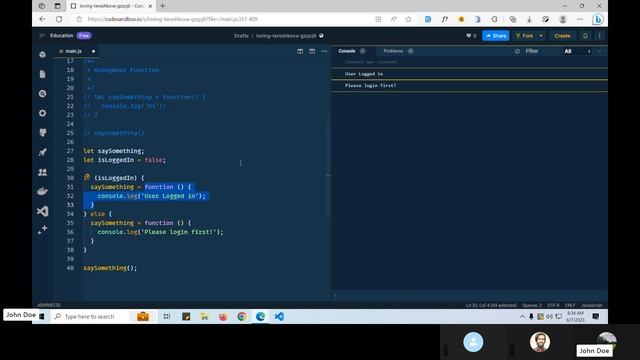This screenshot has width=640, height=360.
Task: Go back with browser back arrow
Action: point(42,19)
